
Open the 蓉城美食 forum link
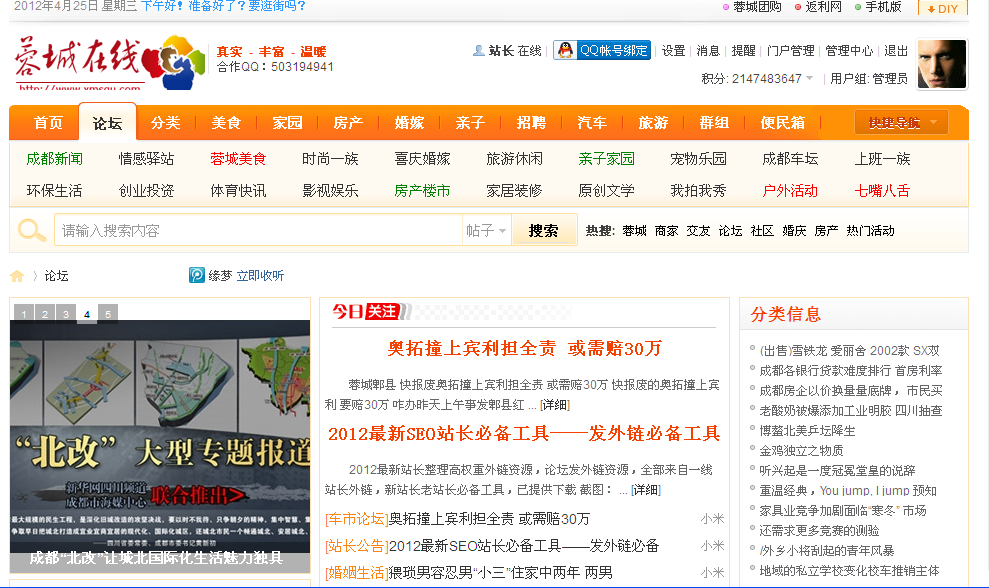pos(238,159)
